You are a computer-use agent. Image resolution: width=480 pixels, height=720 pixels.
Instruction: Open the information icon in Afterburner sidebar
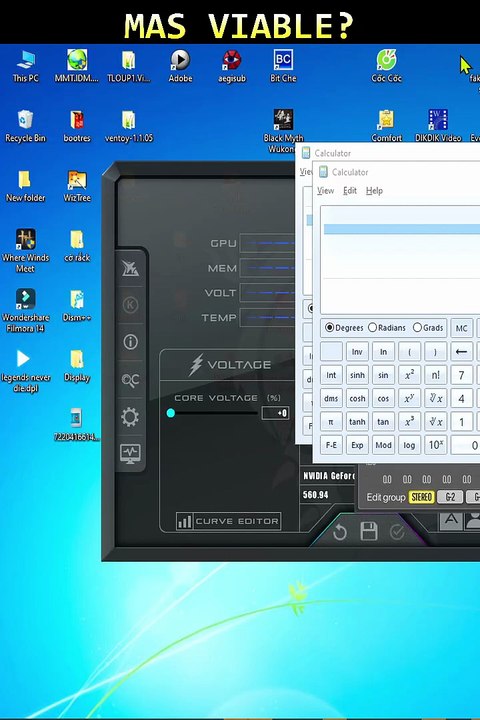tap(130, 342)
